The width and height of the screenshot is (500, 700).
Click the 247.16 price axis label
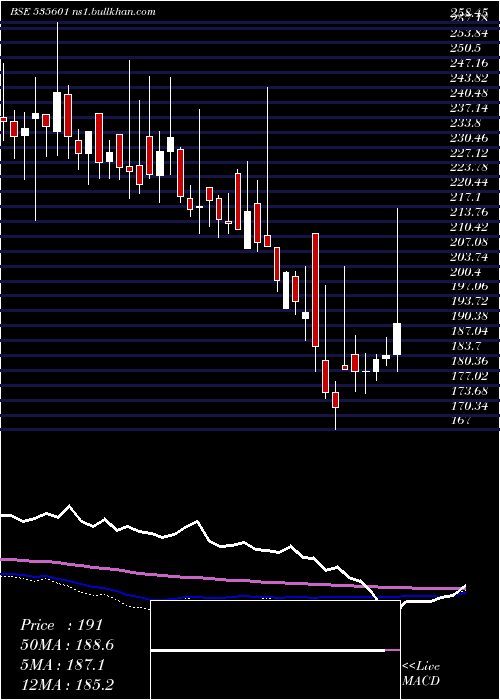click(468, 63)
